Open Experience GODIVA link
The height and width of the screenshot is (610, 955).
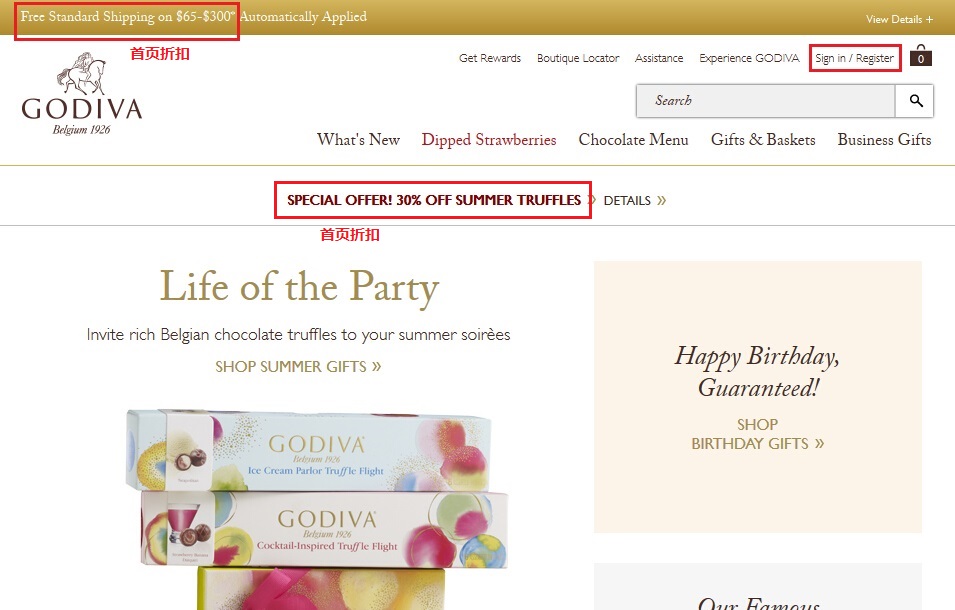[x=749, y=58]
